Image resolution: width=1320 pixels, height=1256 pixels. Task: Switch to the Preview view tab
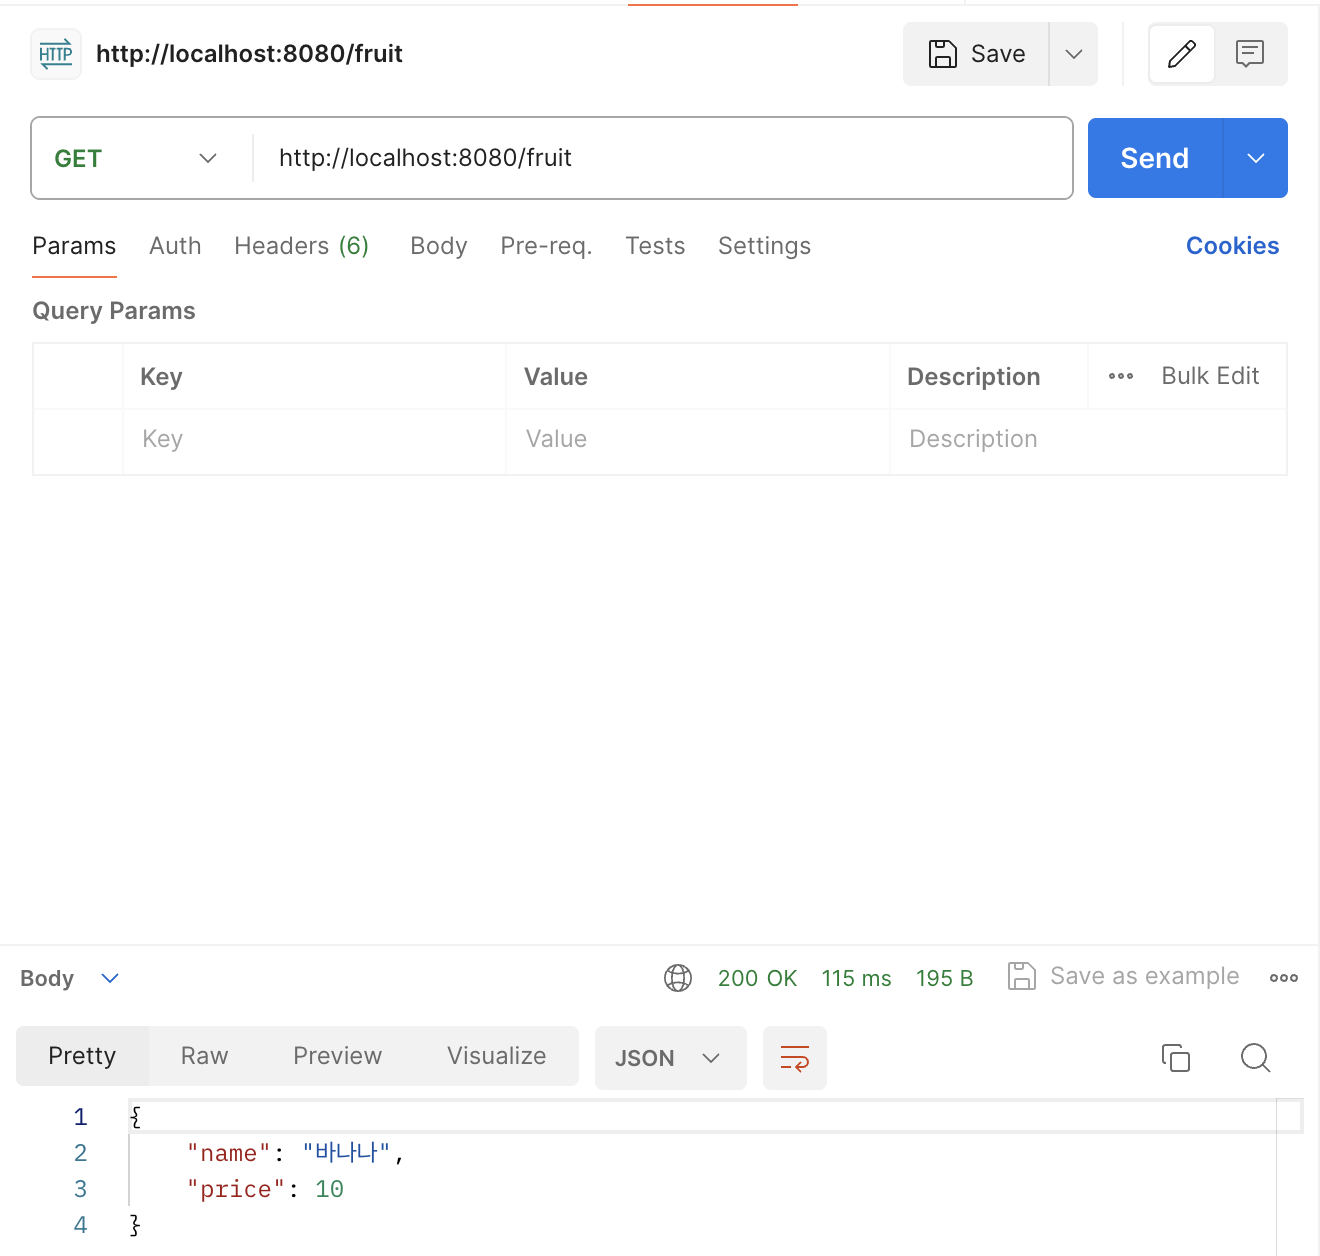(338, 1056)
